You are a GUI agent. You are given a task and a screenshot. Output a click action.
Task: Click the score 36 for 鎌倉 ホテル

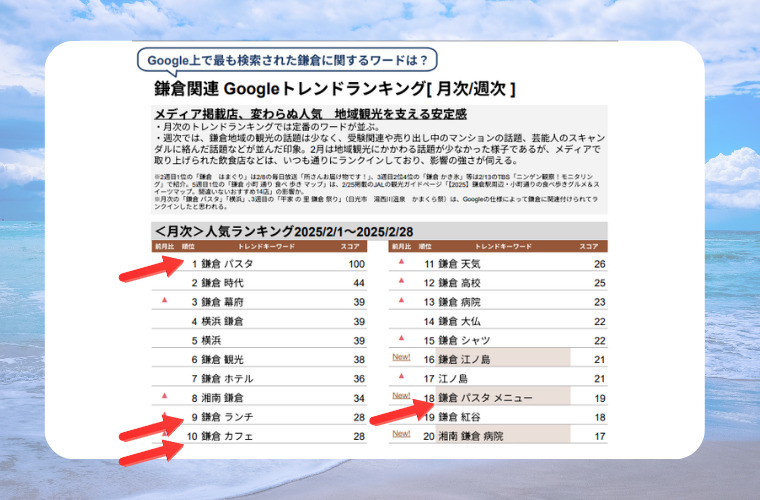[x=359, y=379]
